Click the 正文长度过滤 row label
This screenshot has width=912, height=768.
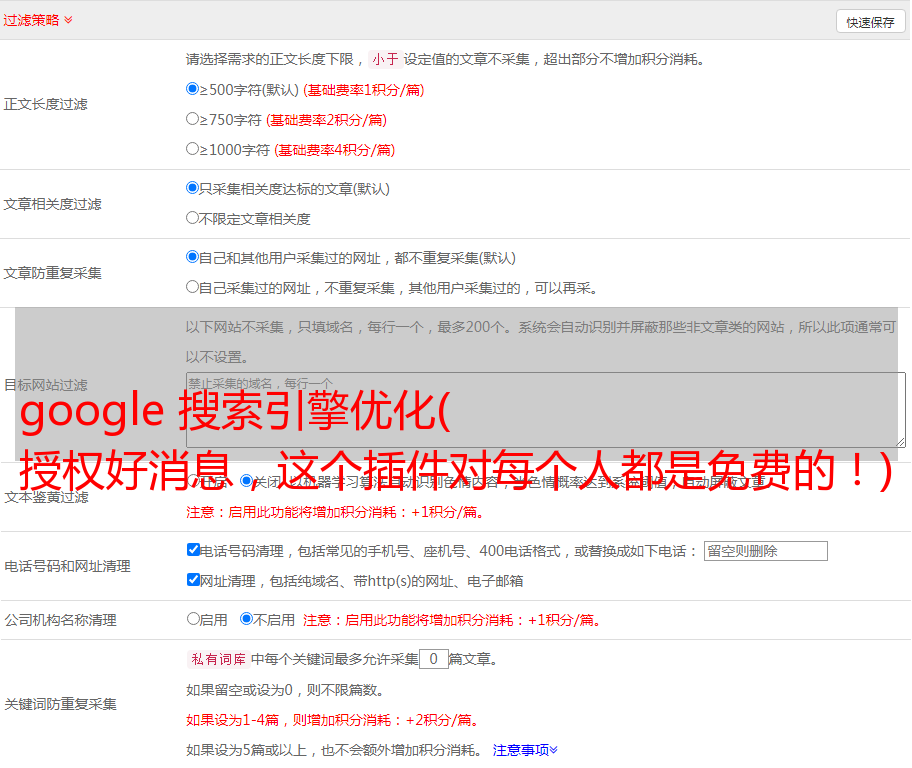(45, 104)
